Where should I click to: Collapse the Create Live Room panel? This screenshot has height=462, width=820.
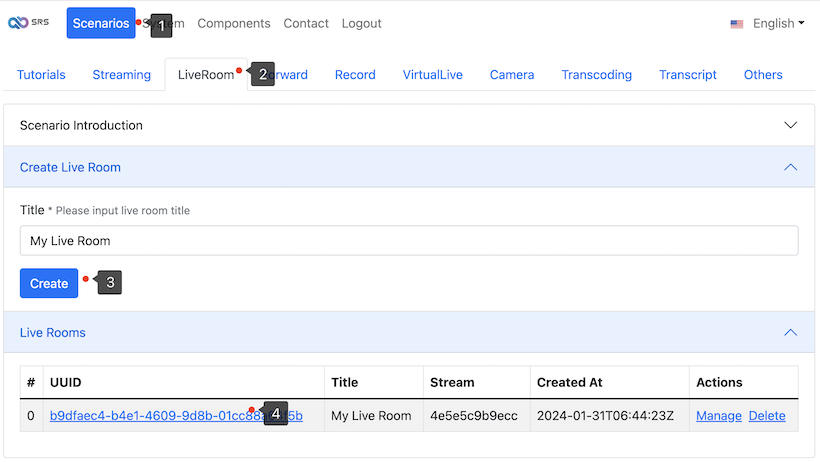pos(790,167)
